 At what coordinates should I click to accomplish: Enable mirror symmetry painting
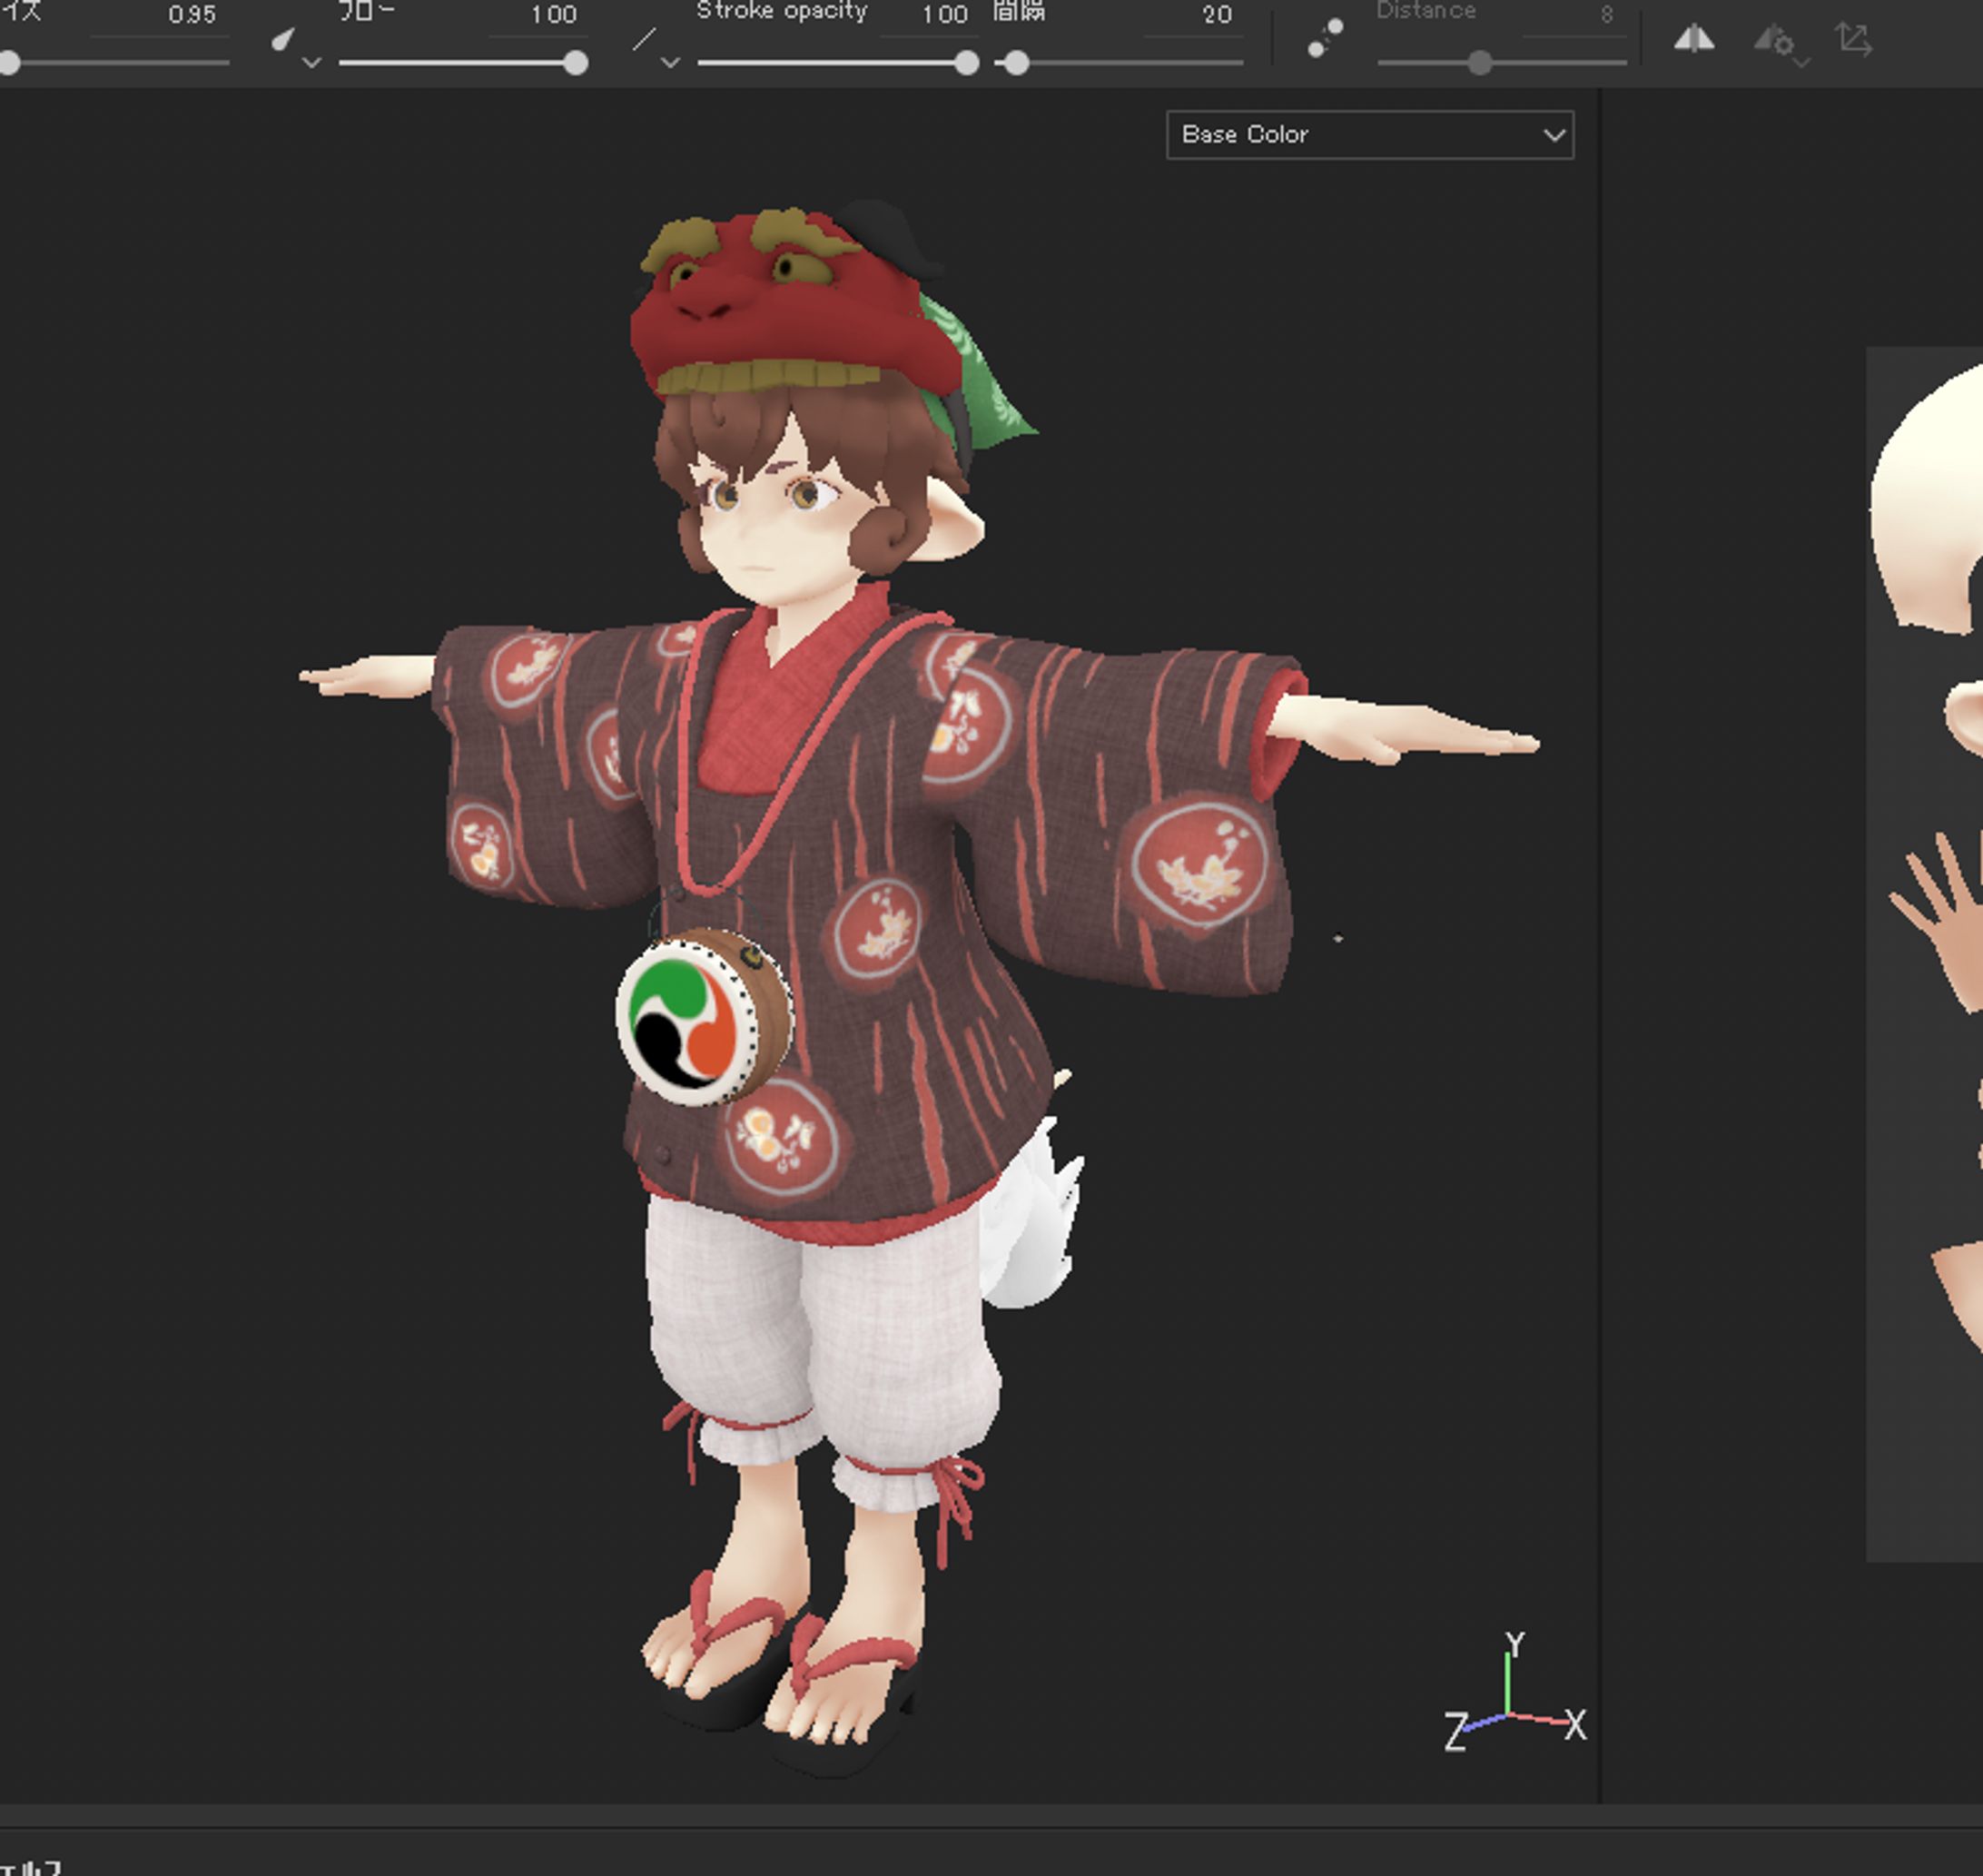click(1697, 40)
